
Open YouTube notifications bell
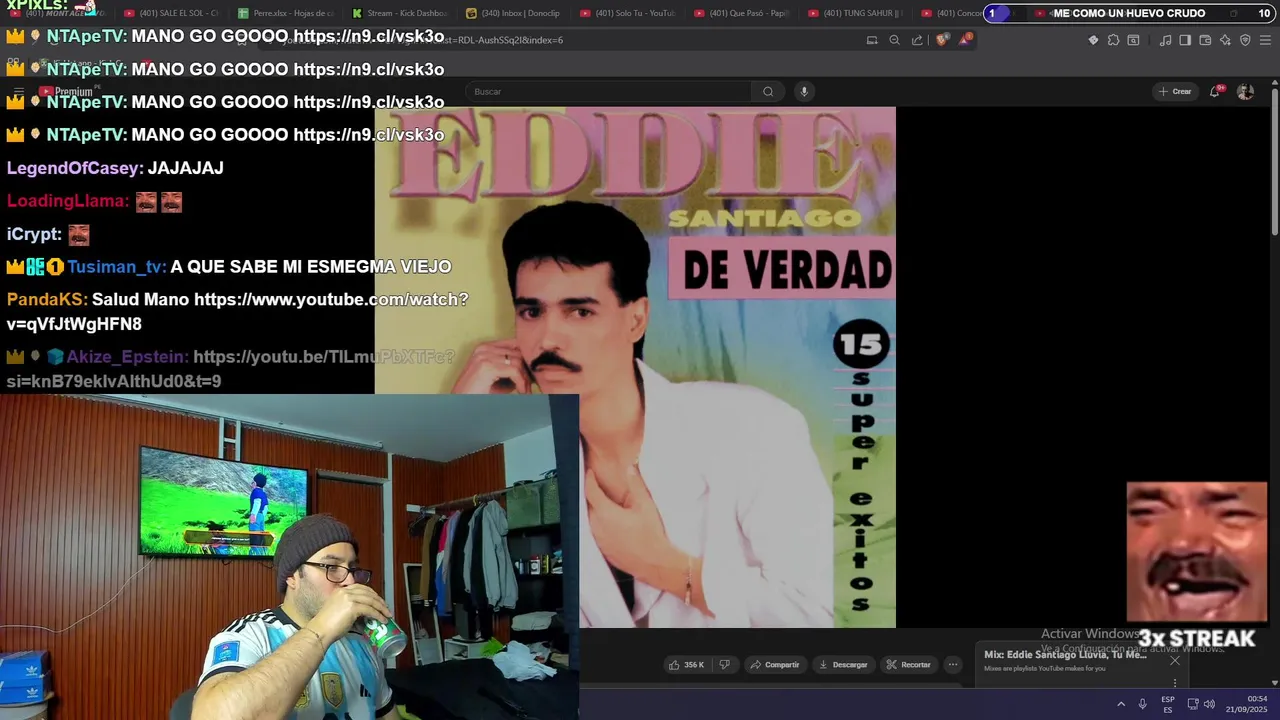pyautogui.click(x=1215, y=91)
